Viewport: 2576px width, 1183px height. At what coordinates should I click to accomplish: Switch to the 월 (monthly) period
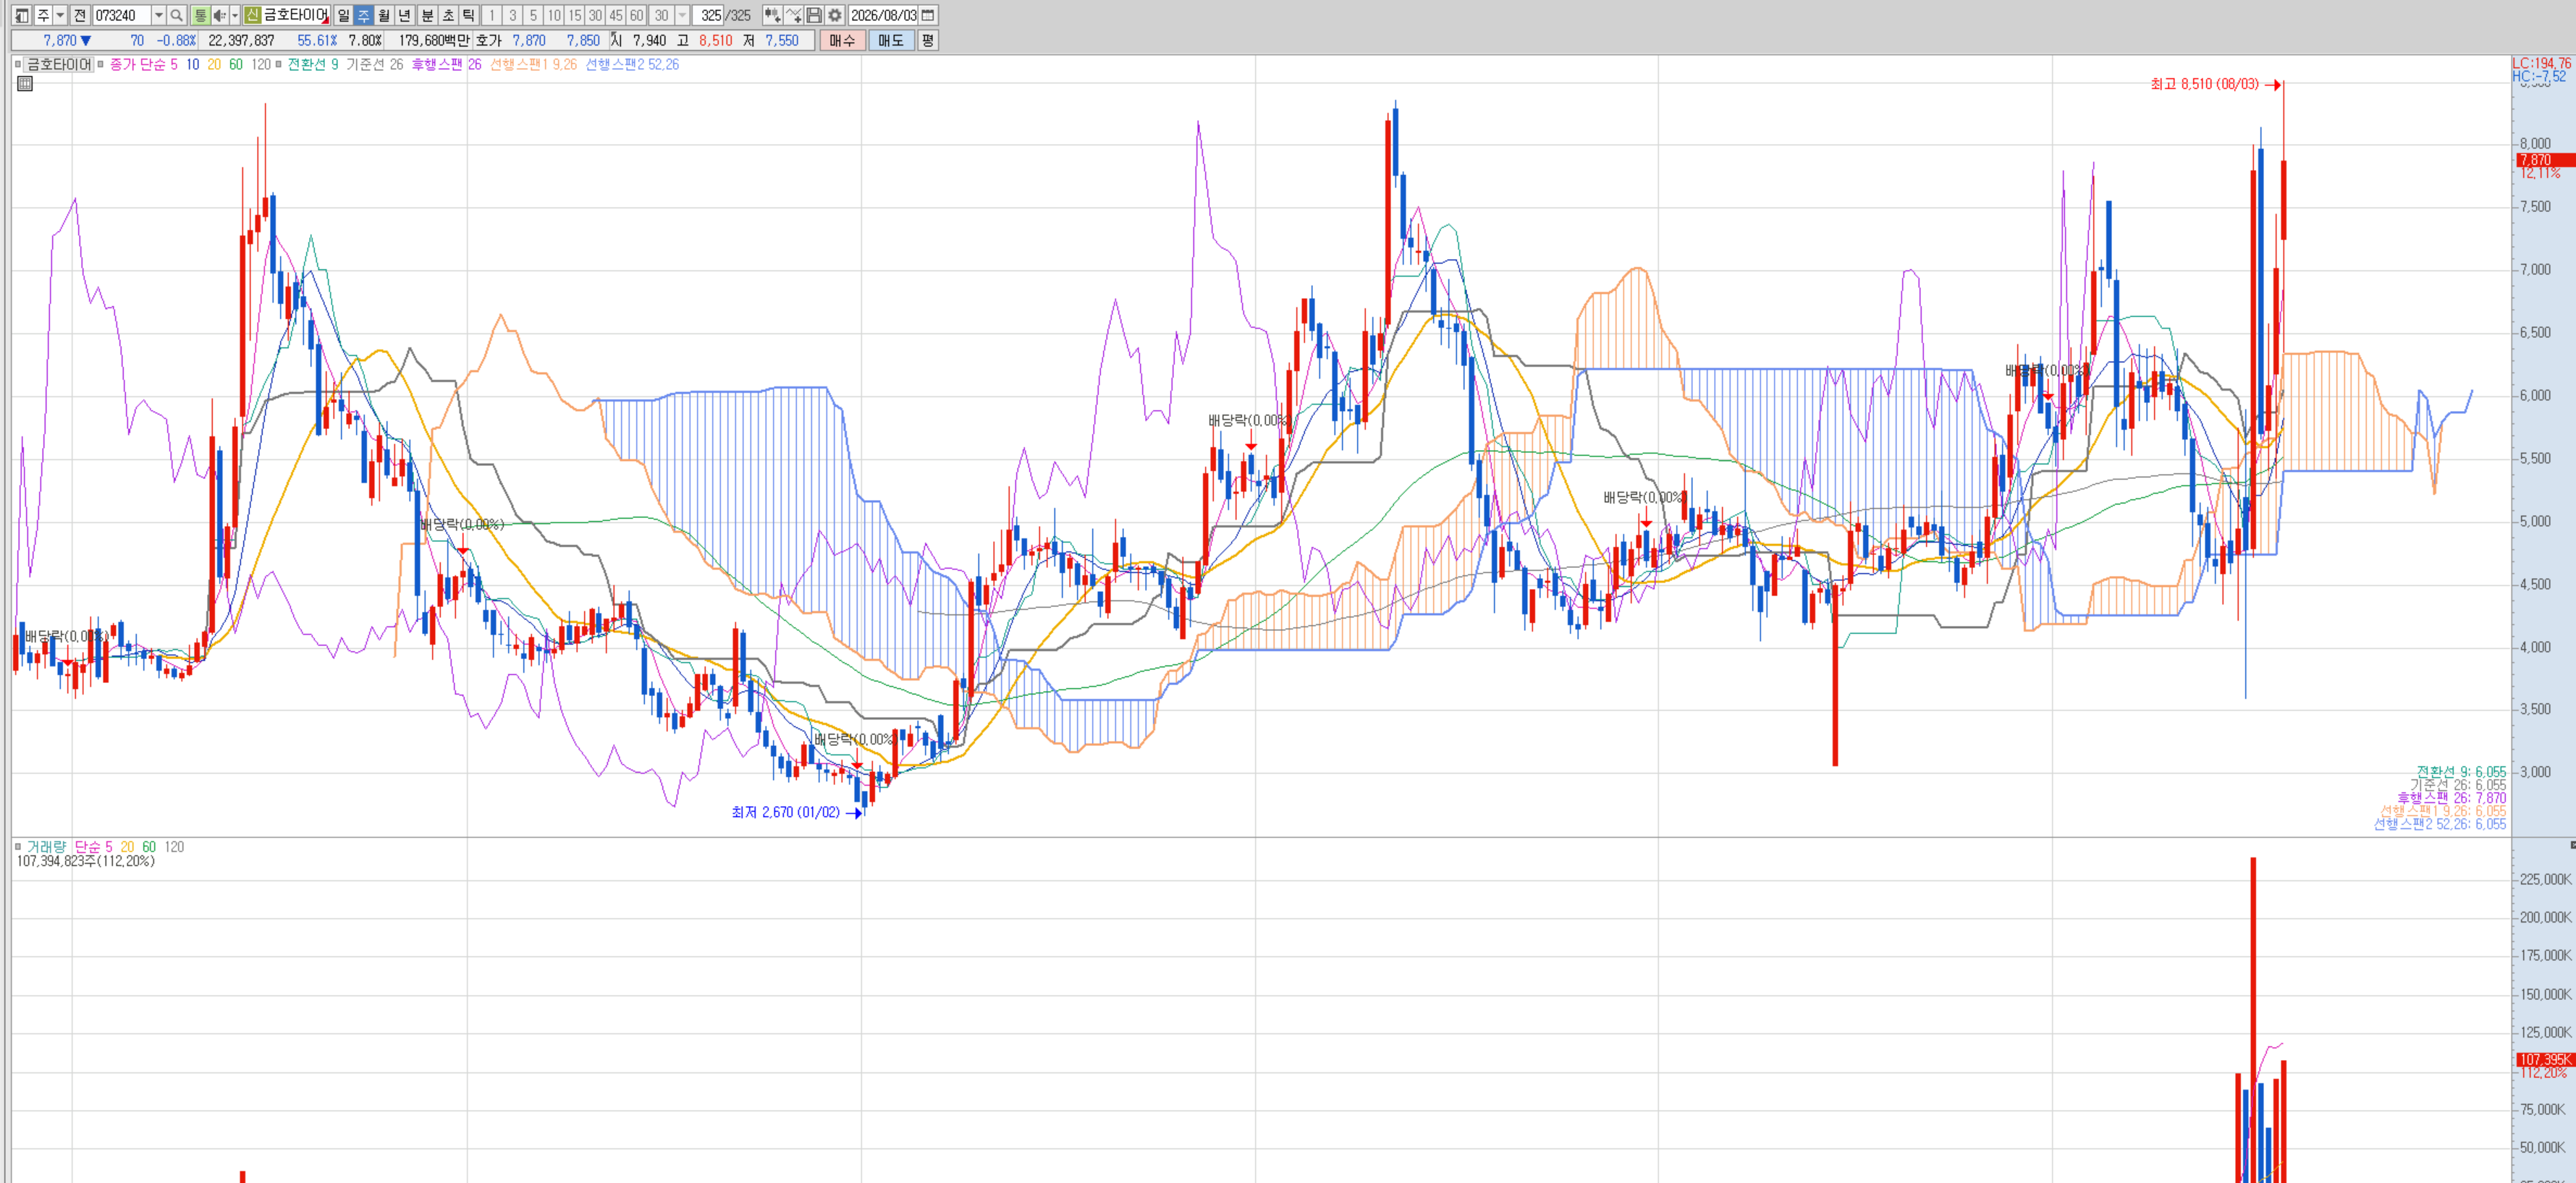[x=384, y=15]
